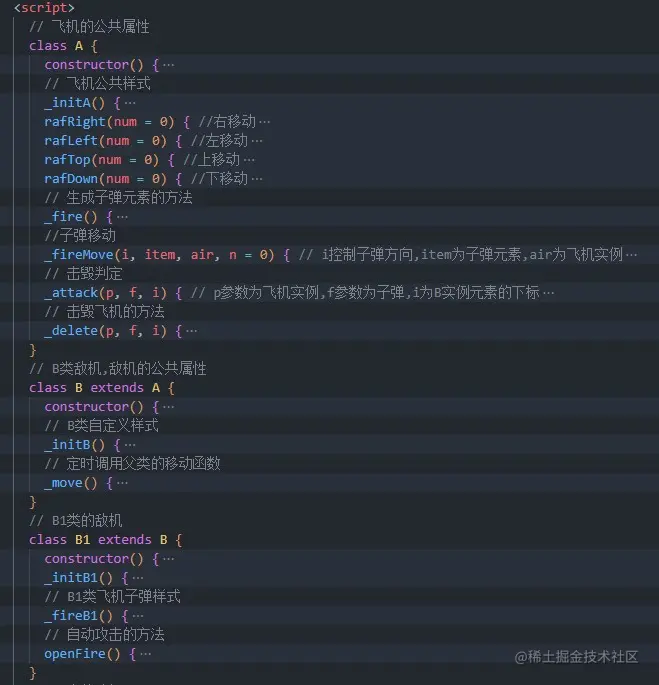Click 'item' parameter in _fireMove
Screen dimensions: 659x685
point(160,255)
